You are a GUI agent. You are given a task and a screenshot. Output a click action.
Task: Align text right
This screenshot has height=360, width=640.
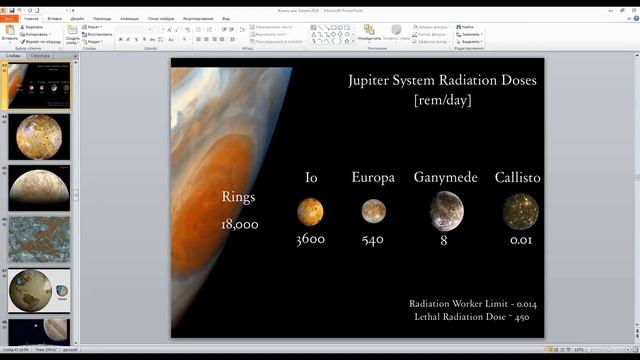click(214, 40)
